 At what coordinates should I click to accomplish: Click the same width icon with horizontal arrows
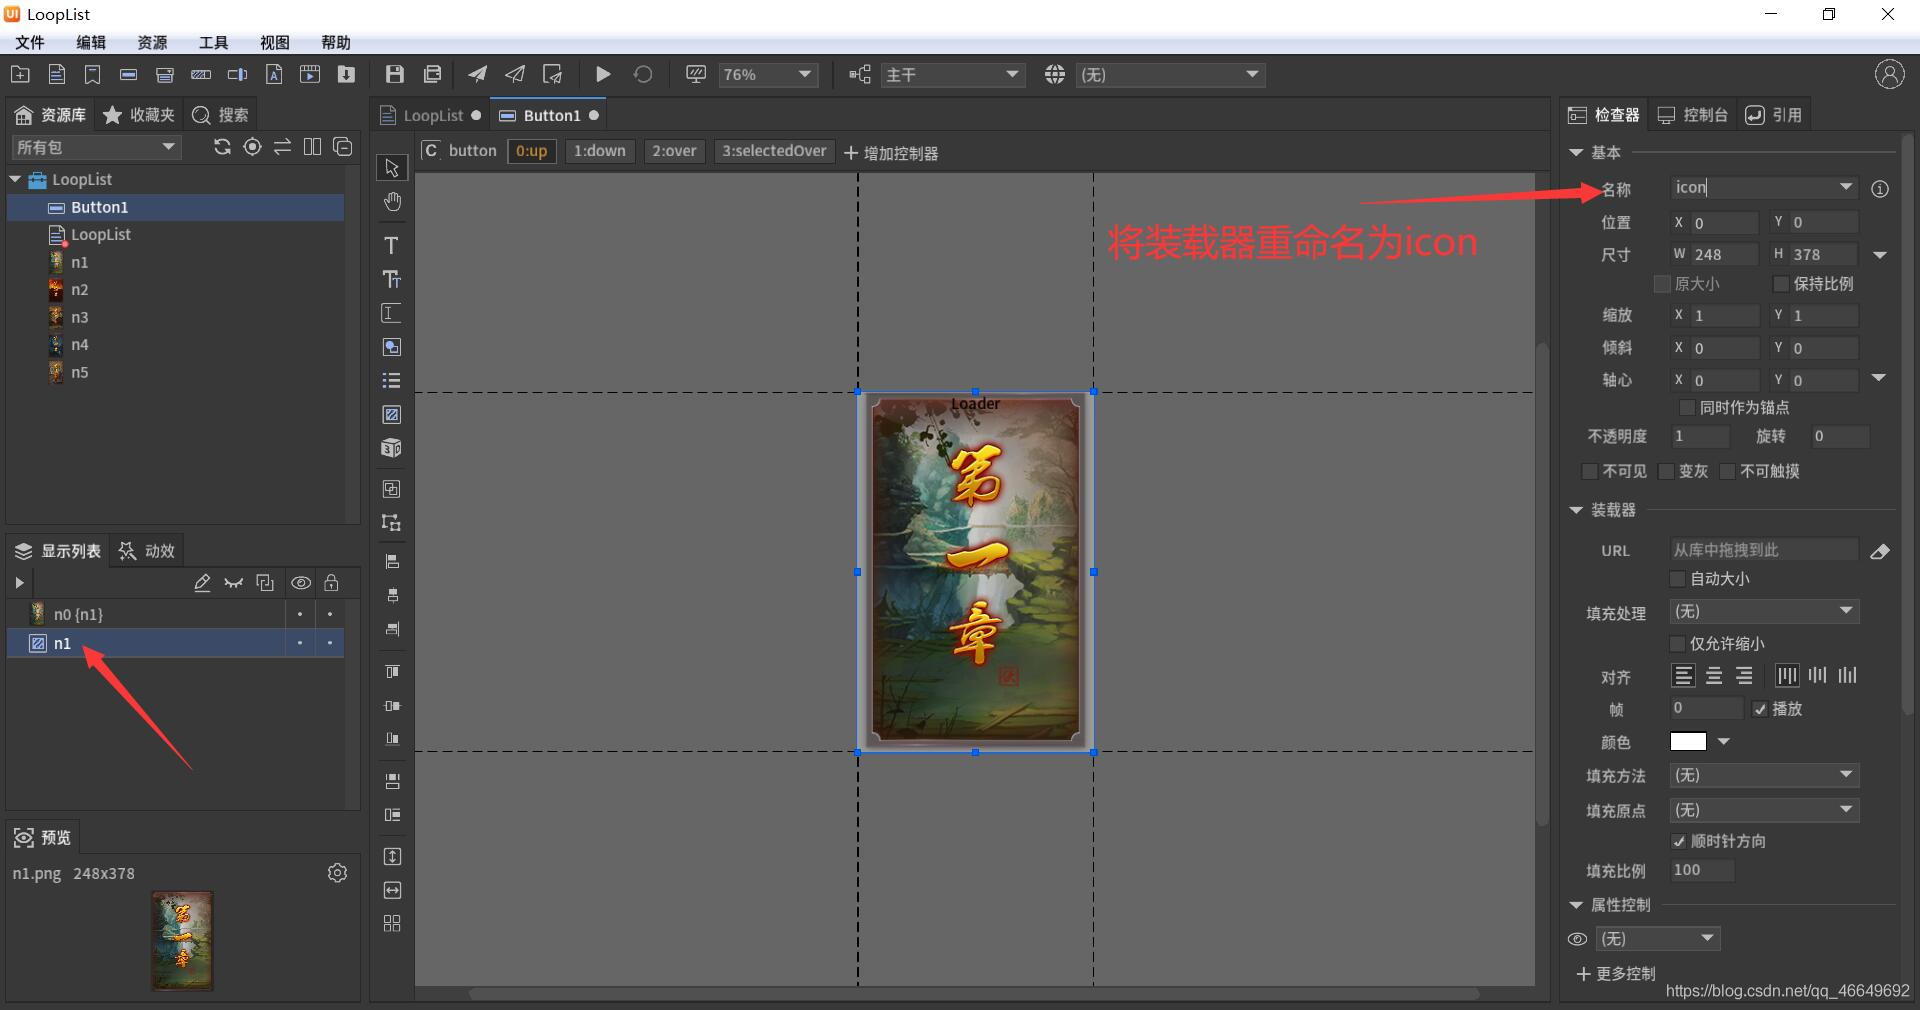(392, 890)
